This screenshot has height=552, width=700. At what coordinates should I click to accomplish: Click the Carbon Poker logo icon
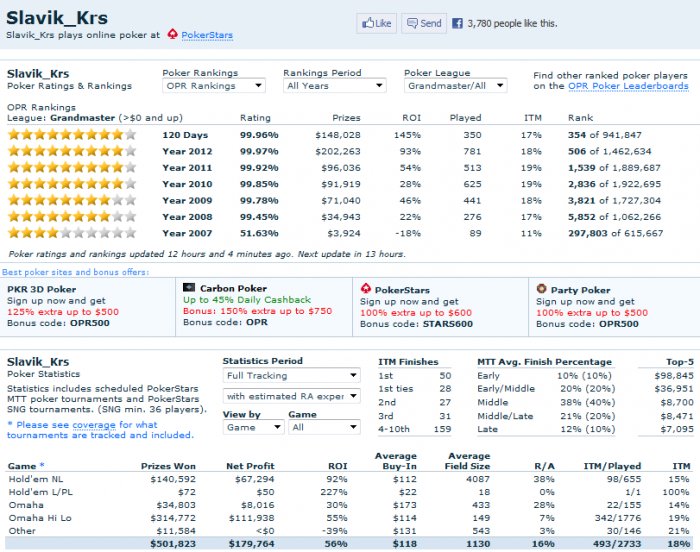click(x=189, y=287)
